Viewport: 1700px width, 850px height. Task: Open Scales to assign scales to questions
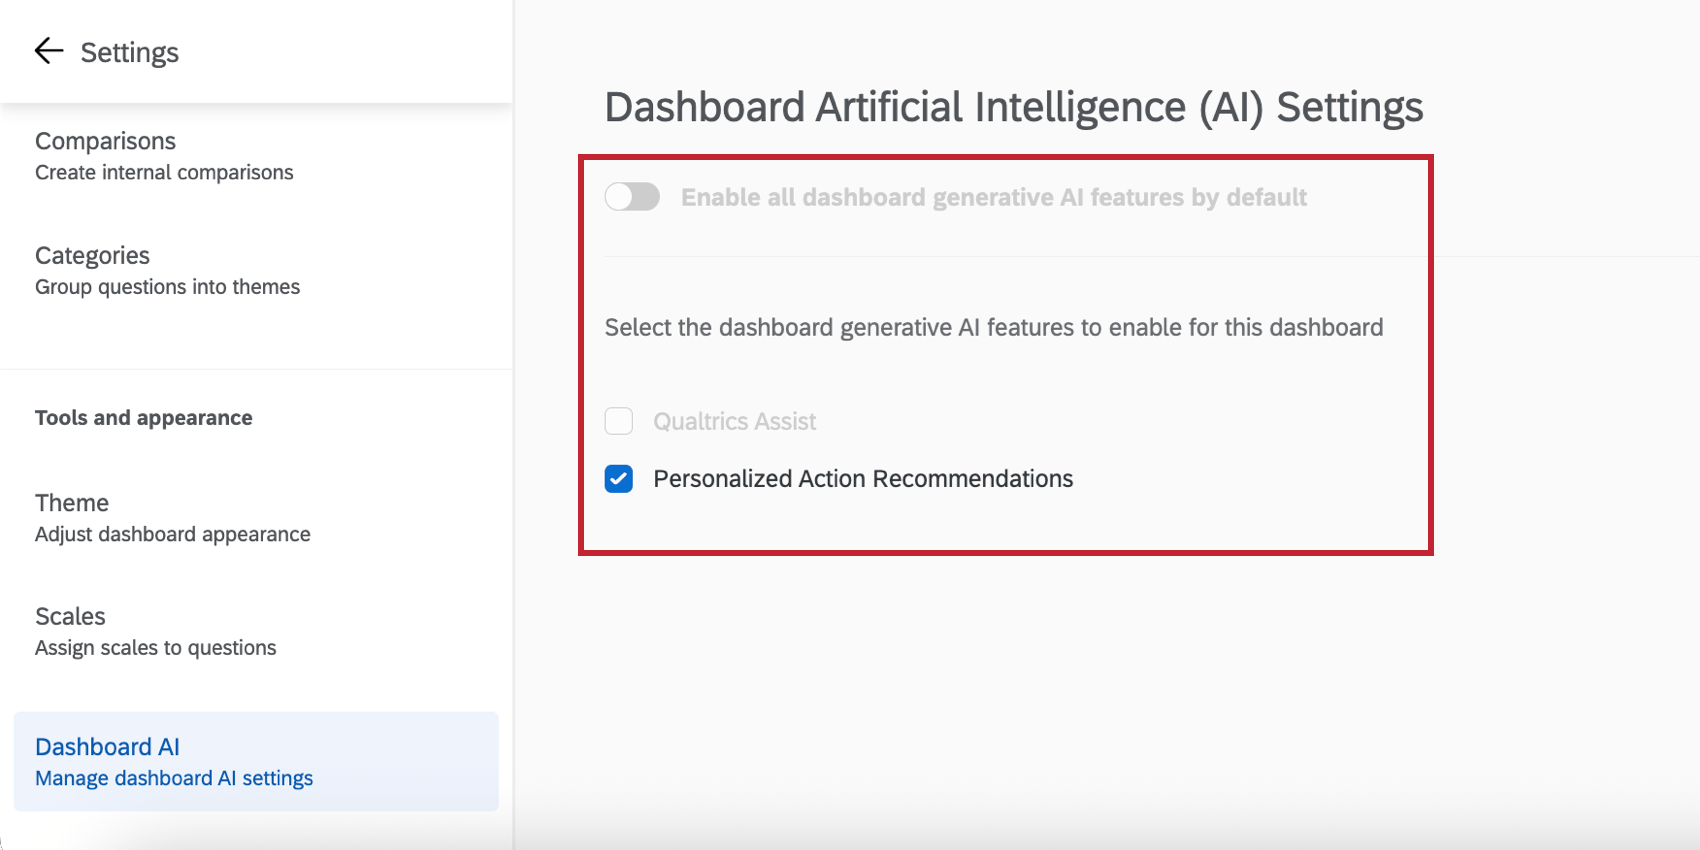(x=70, y=616)
